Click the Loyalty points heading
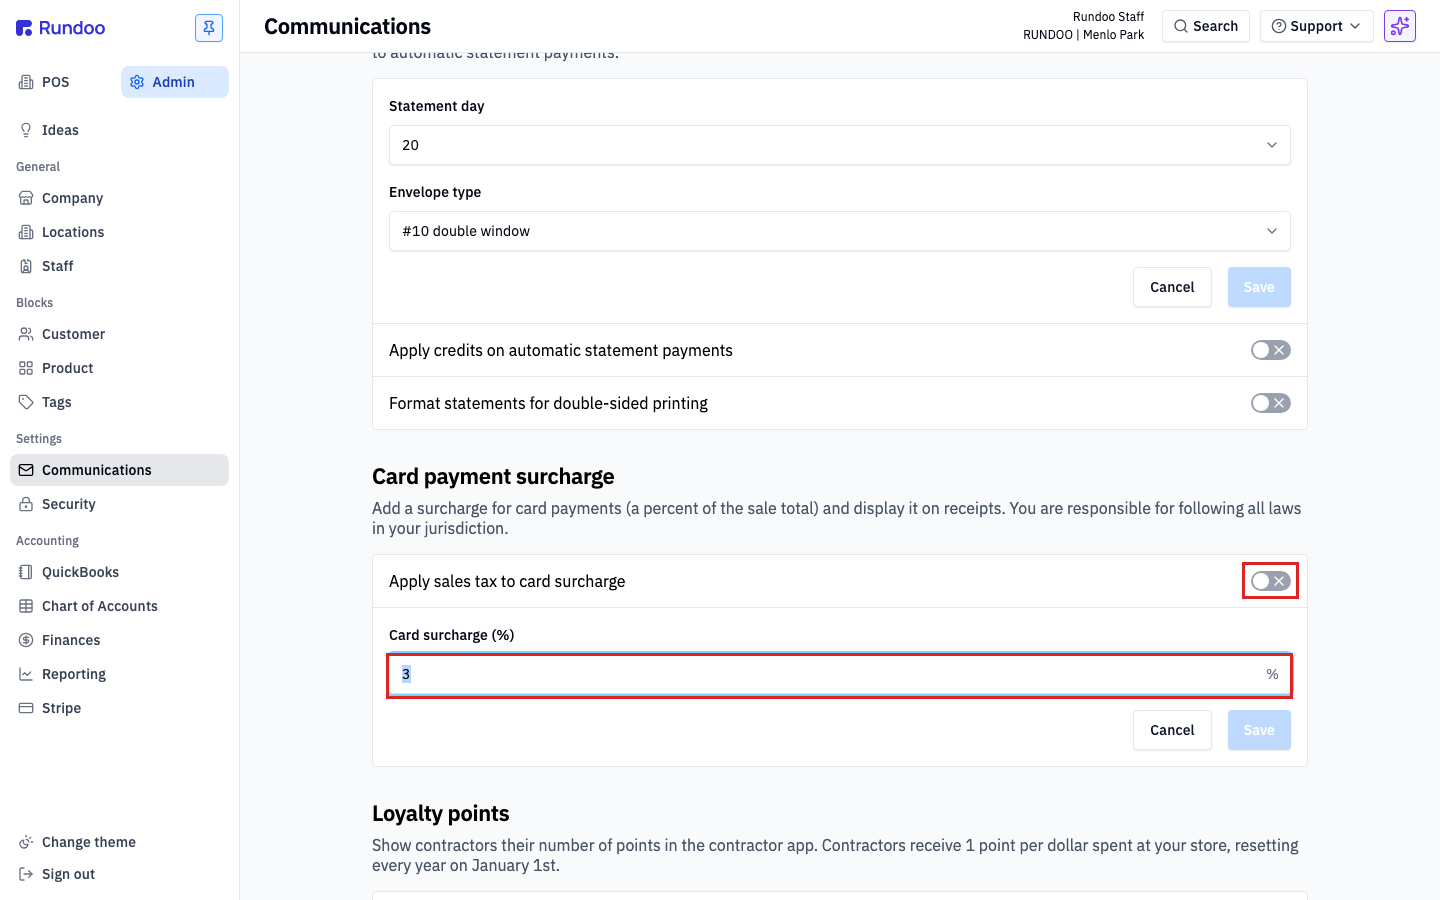The width and height of the screenshot is (1440, 900). (x=441, y=814)
